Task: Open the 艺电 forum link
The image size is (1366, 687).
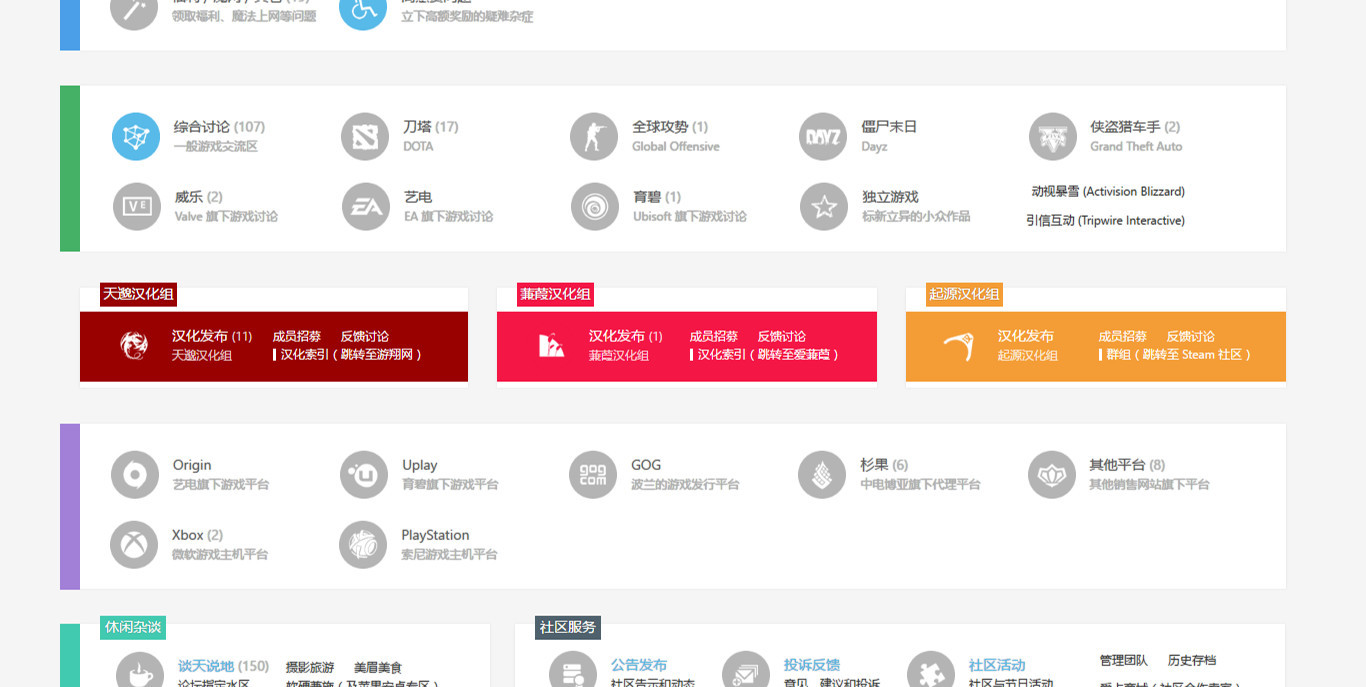Action: coord(418,197)
